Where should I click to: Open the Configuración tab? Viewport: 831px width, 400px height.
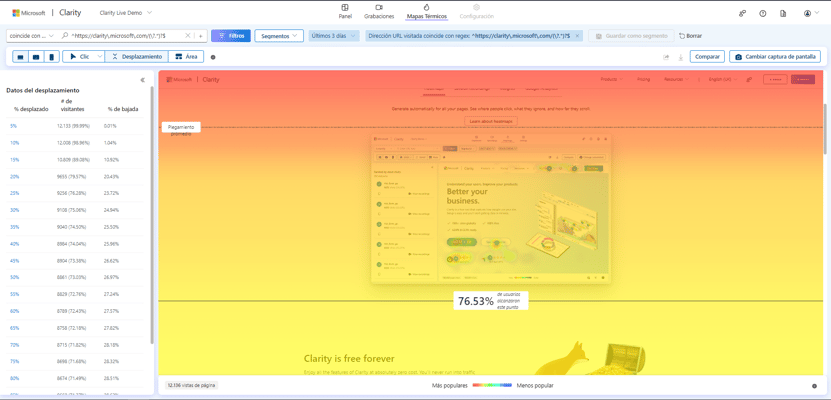tap(476, 11)
